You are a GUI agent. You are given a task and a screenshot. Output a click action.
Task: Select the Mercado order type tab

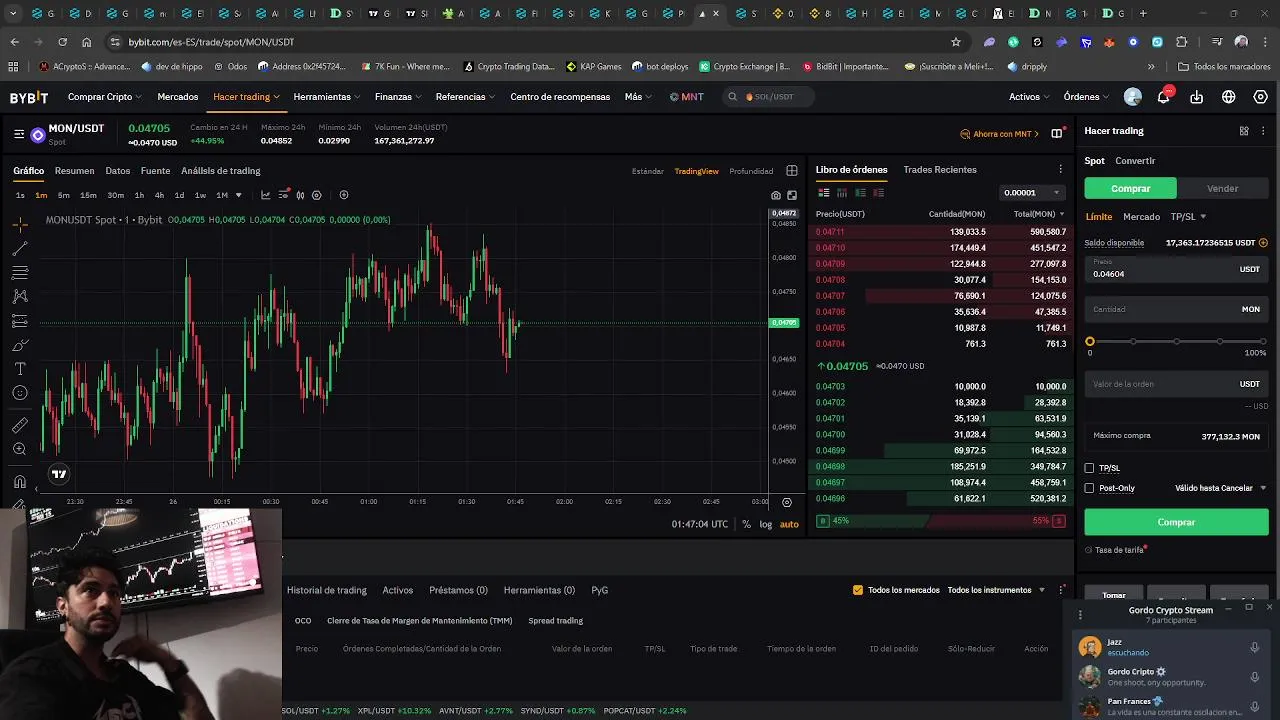[1142, 217]
